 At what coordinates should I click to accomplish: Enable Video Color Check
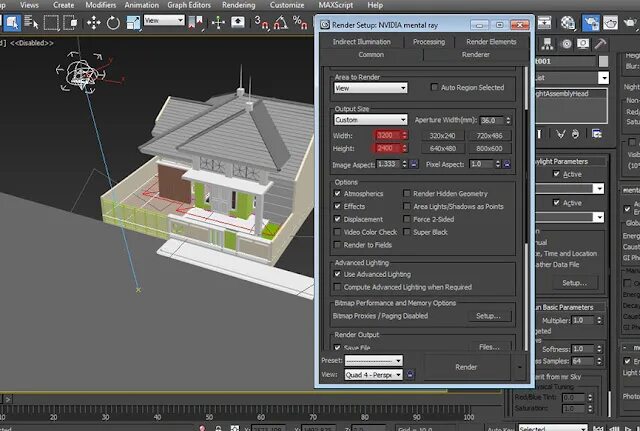[x=337, y=232]
